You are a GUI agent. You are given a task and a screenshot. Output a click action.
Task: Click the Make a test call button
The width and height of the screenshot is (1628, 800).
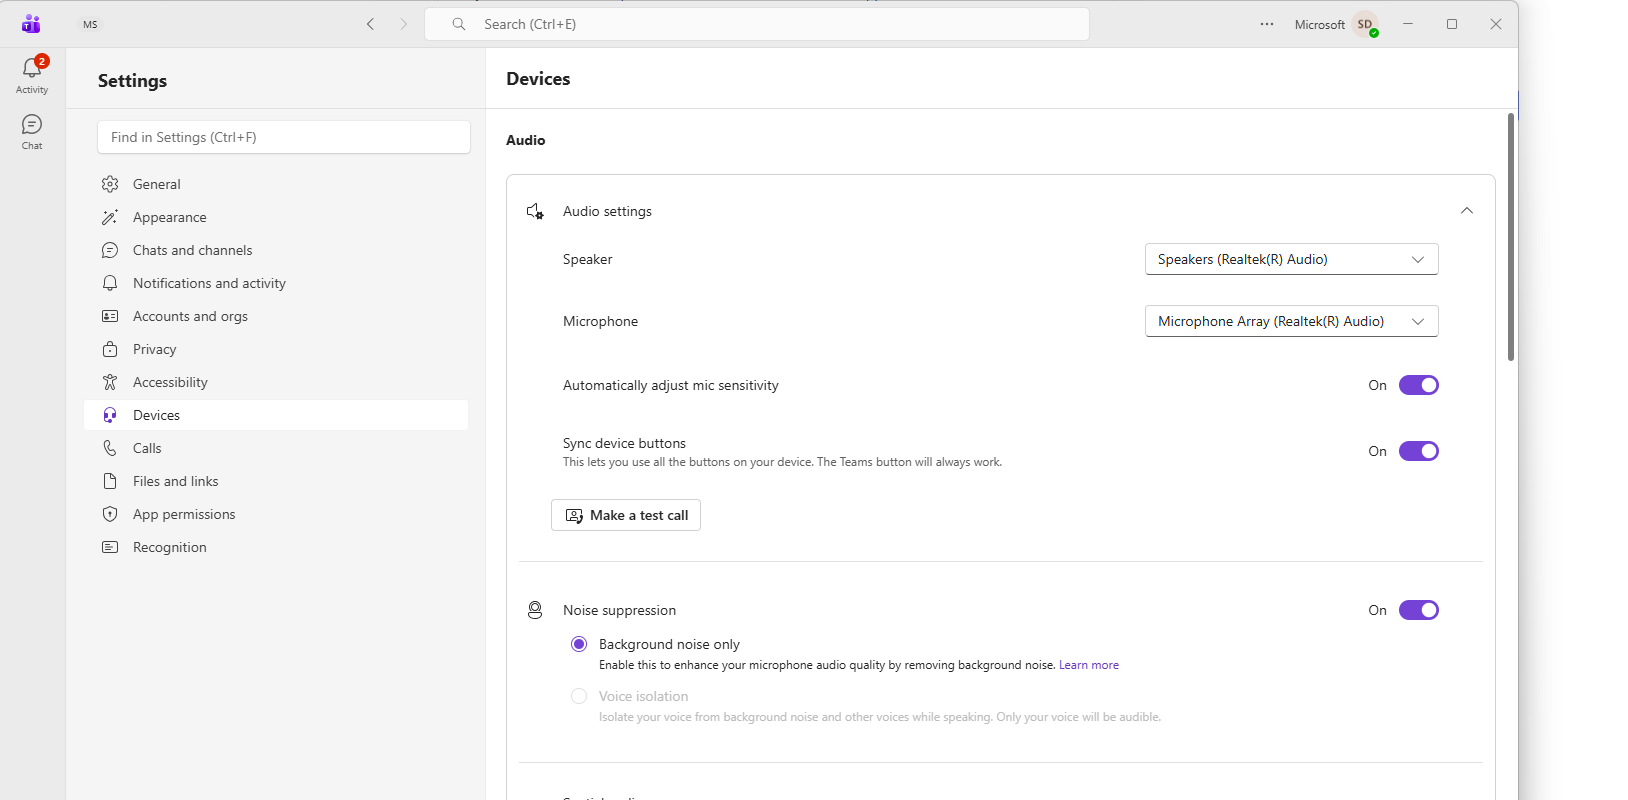626,515
